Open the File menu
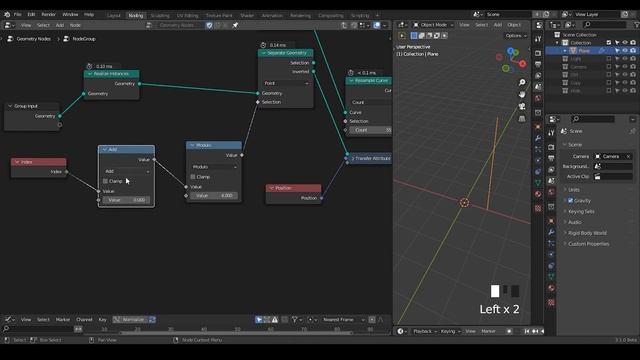The width and height of the screenshot is (640, 360). 18,14
